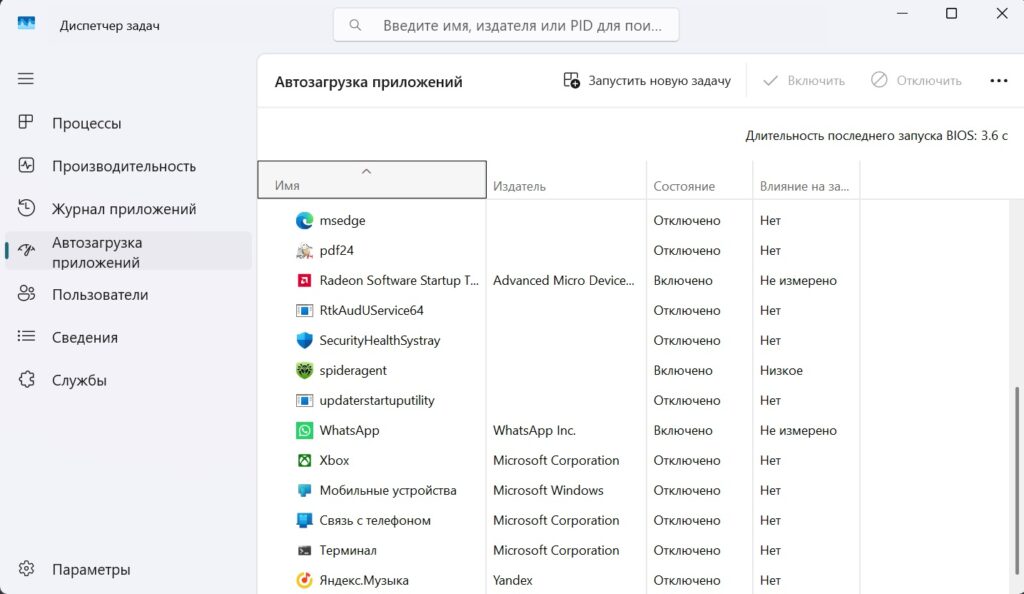The width and height of the screenshot is (1024, 594).
Task: Open the three-dots more options menu
Action: (x=999, y=80)
